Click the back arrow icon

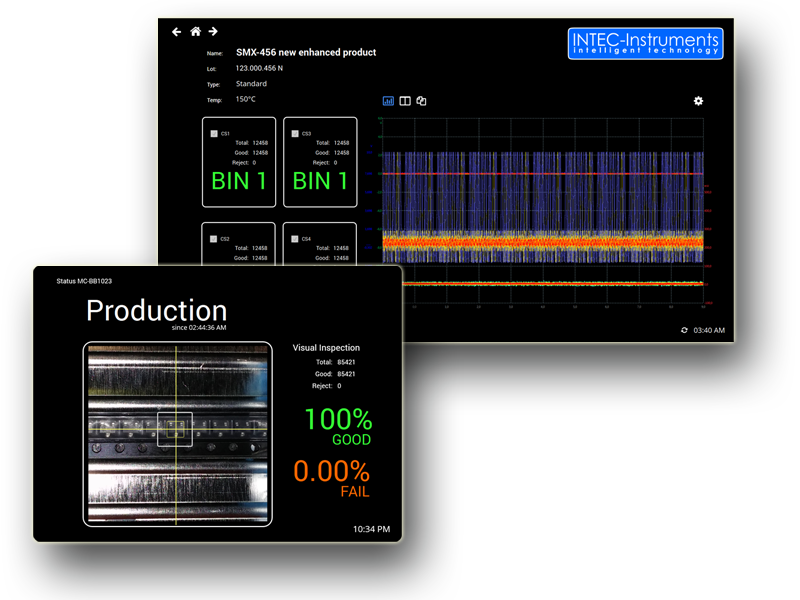tap(177, 32)
